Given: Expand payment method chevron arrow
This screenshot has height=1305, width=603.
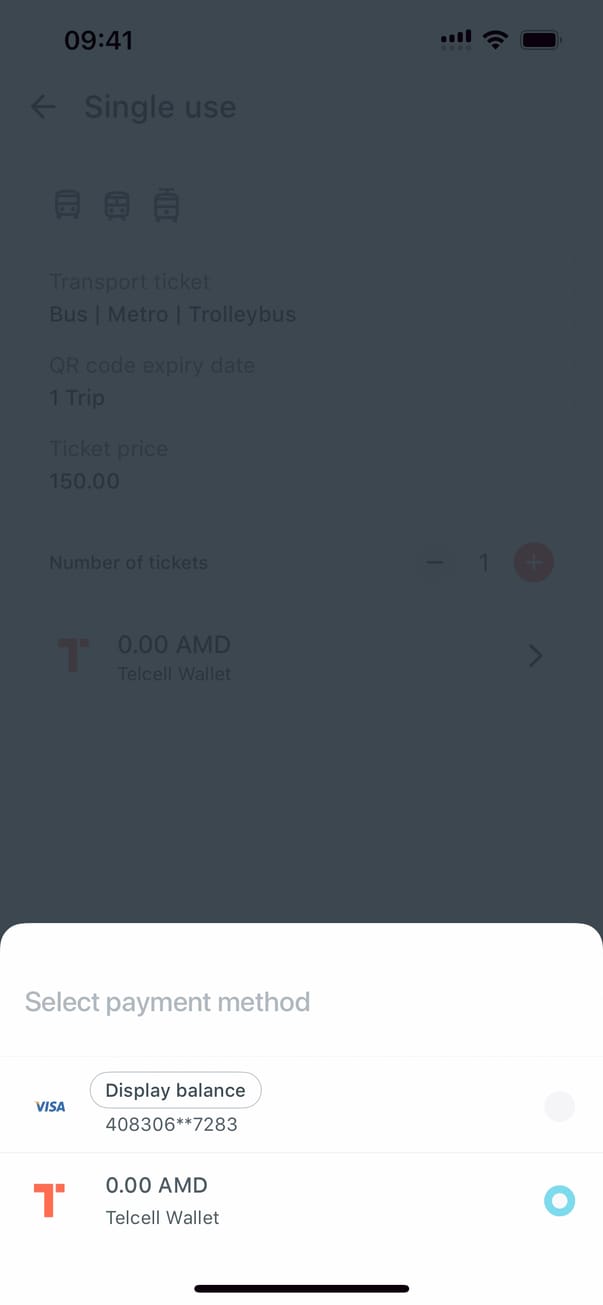Looking at the screenshot, I should click(x=535, y=656).
